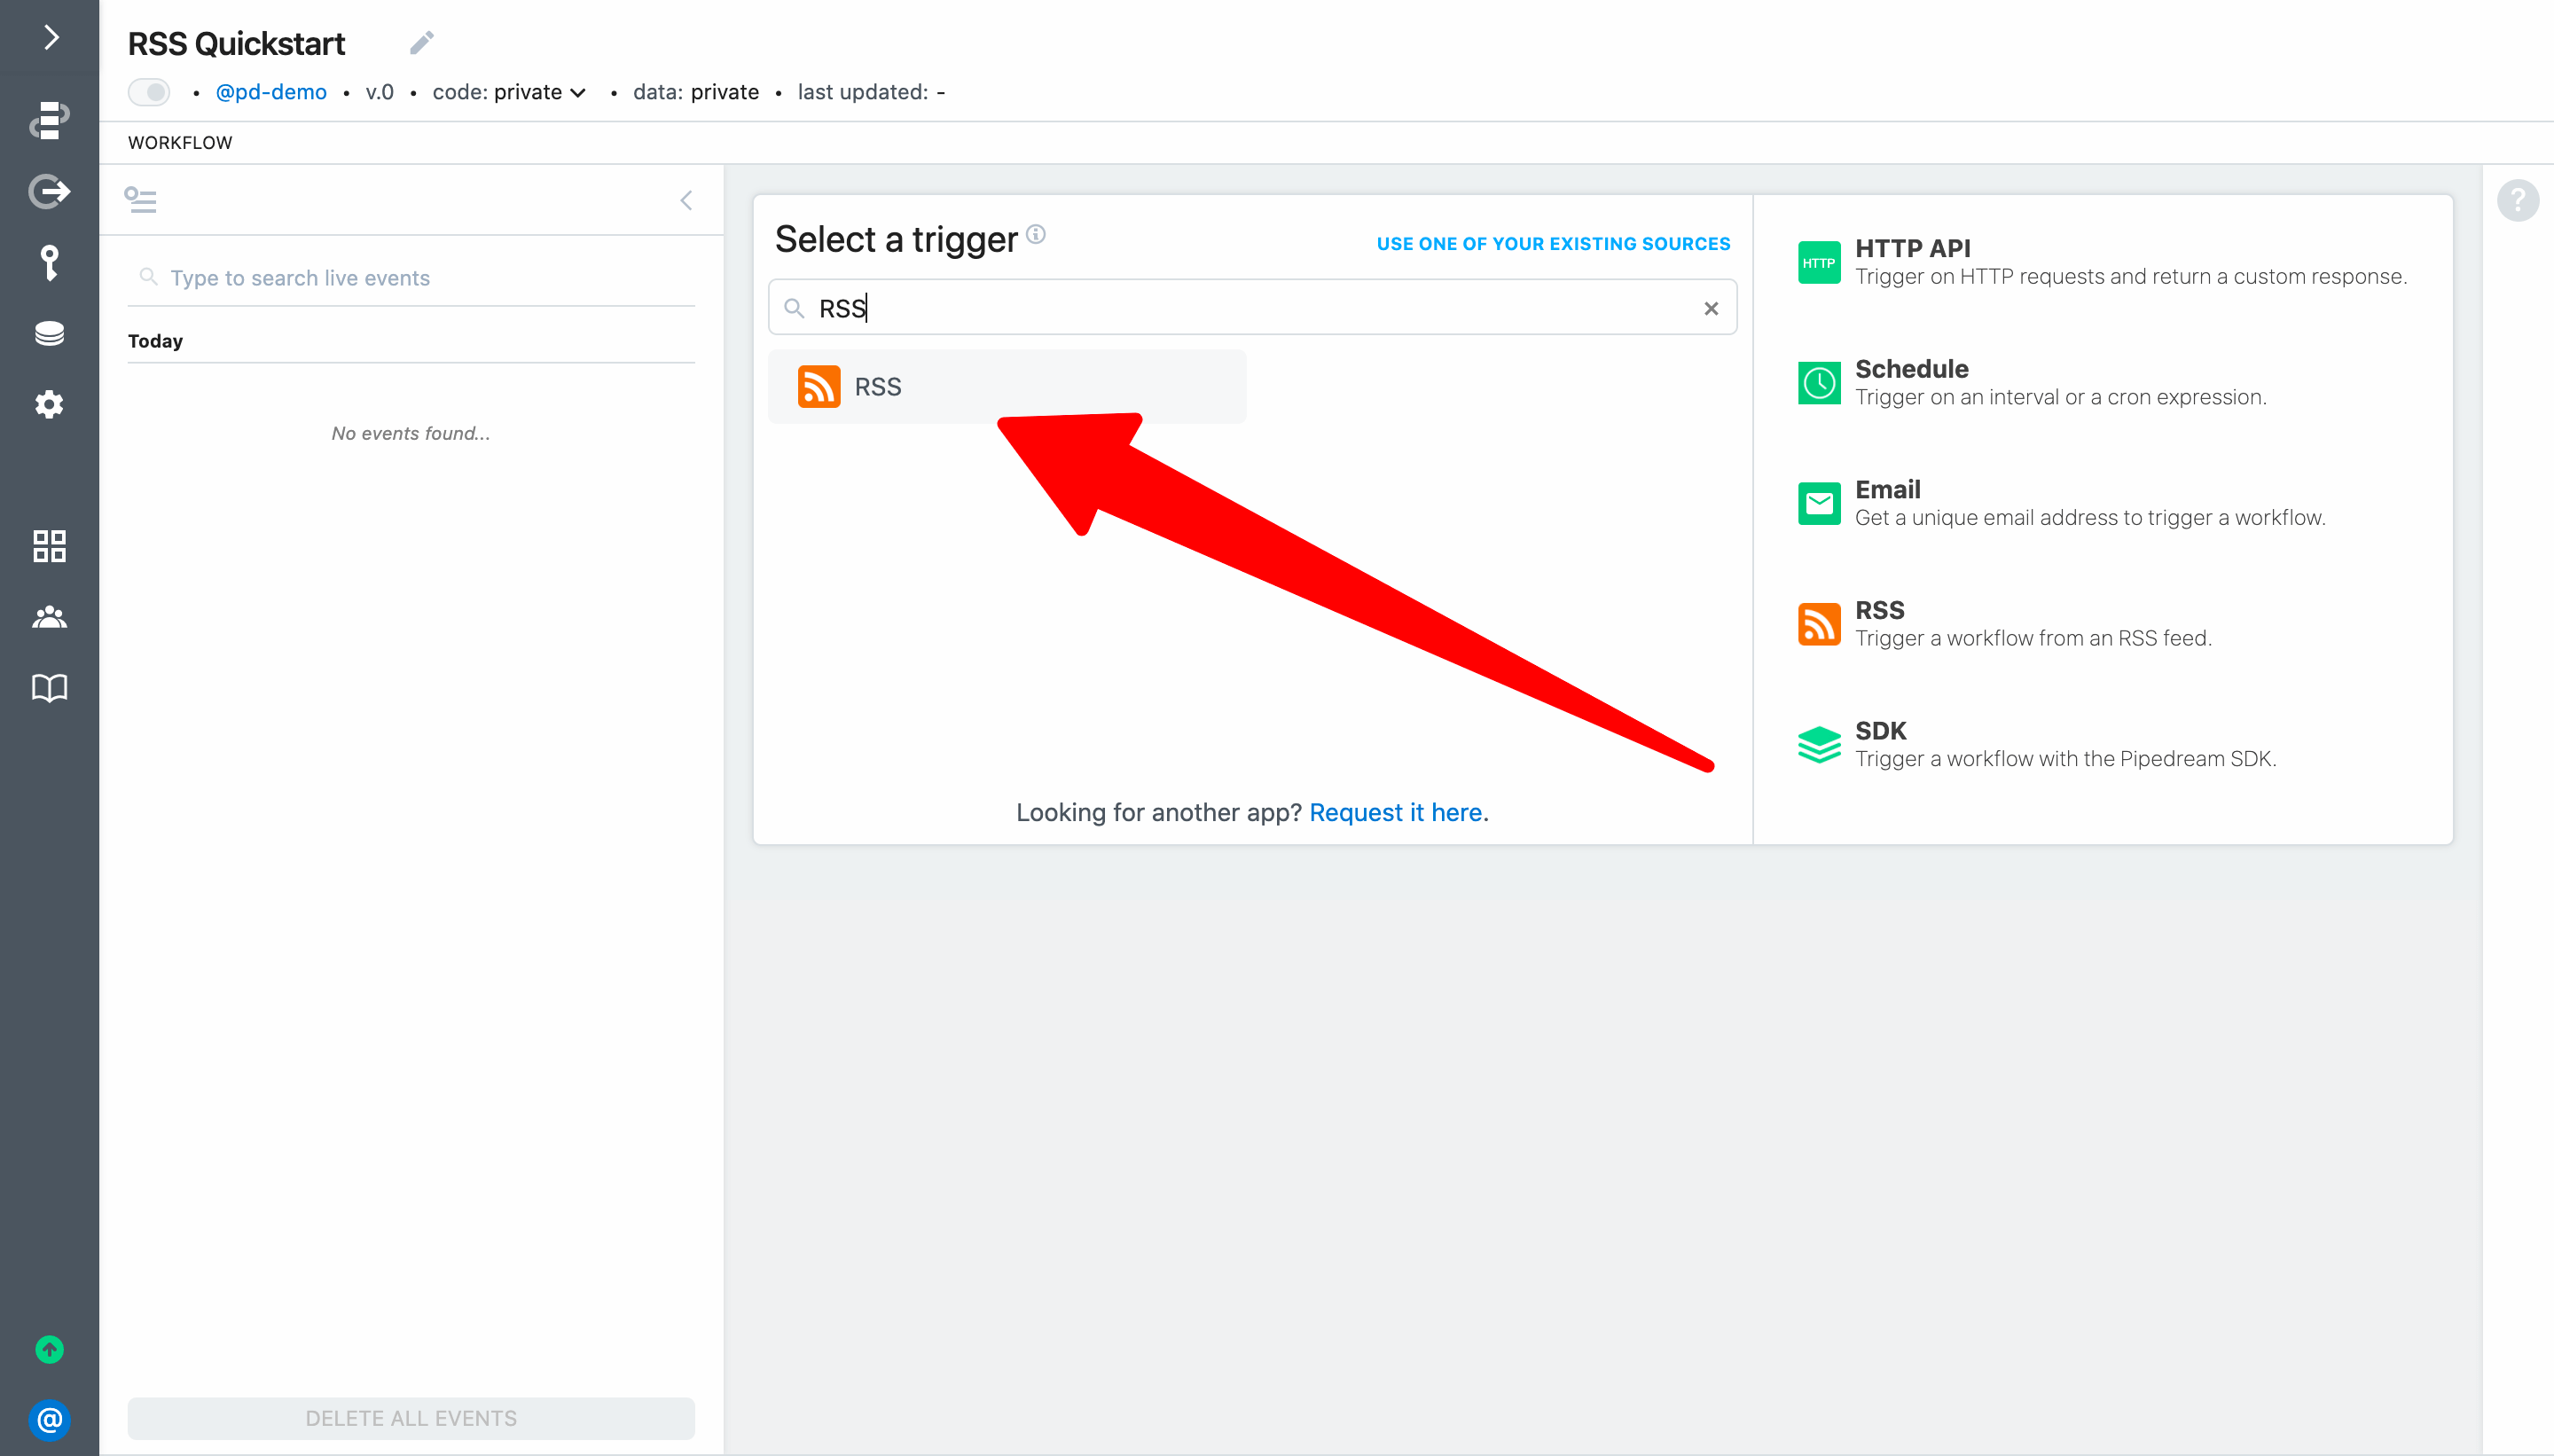Click the Request it here link

click(1396, 812)
